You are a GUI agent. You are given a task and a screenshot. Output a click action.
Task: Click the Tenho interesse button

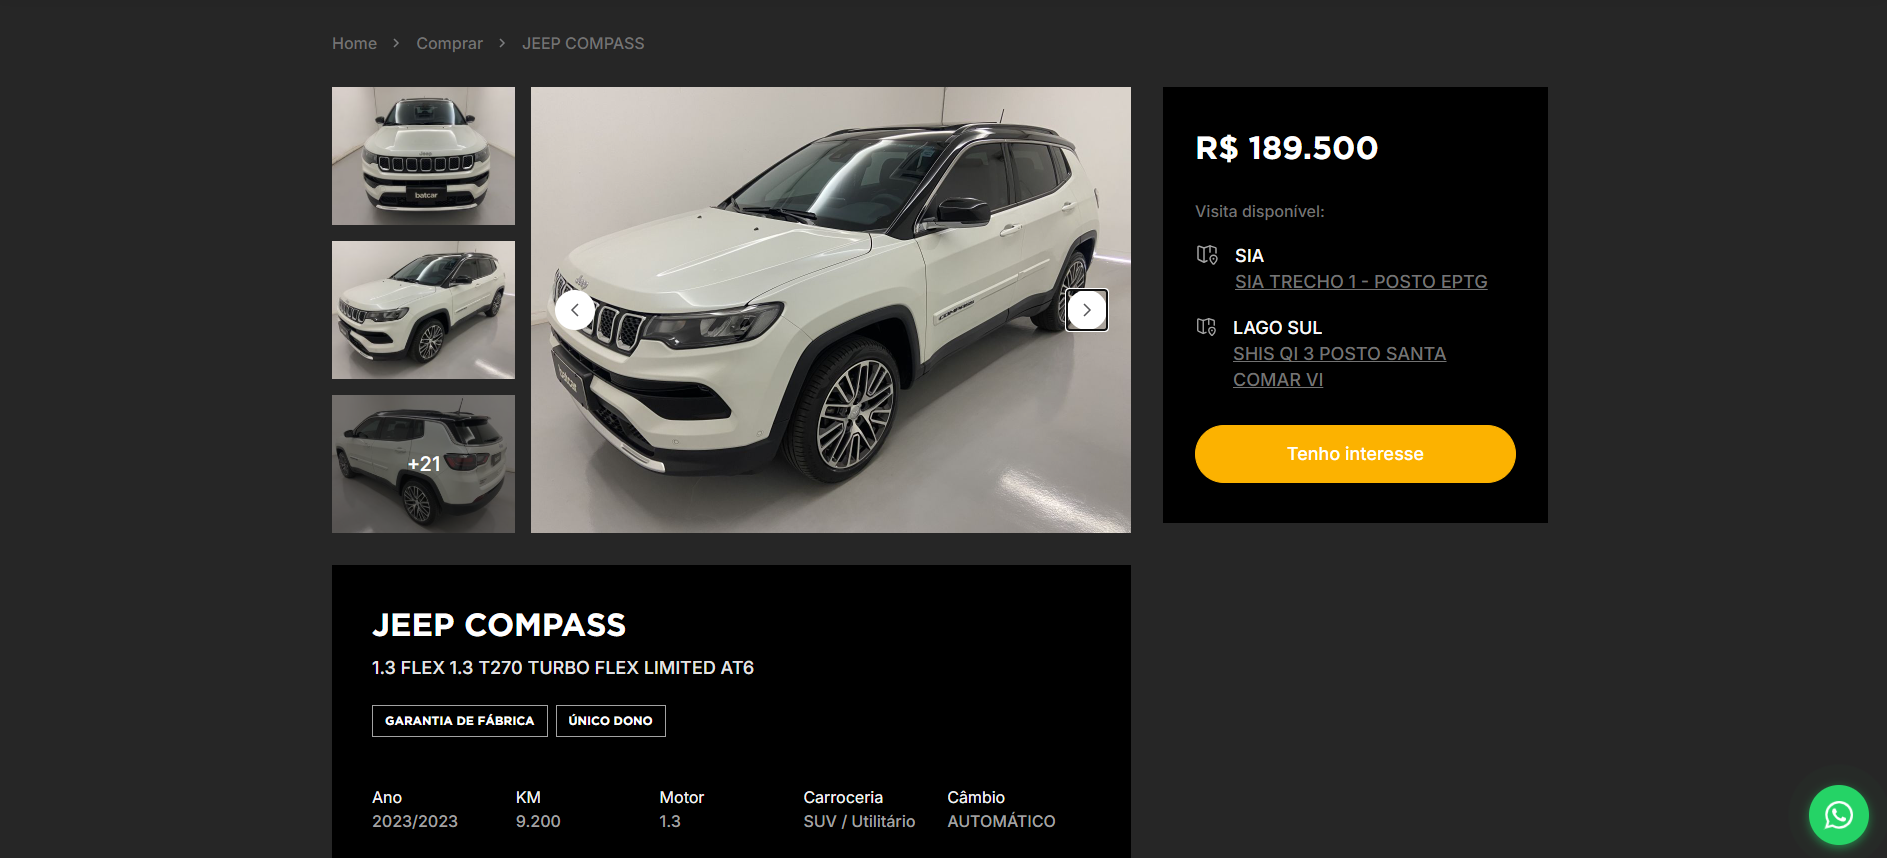point(1355,454)
